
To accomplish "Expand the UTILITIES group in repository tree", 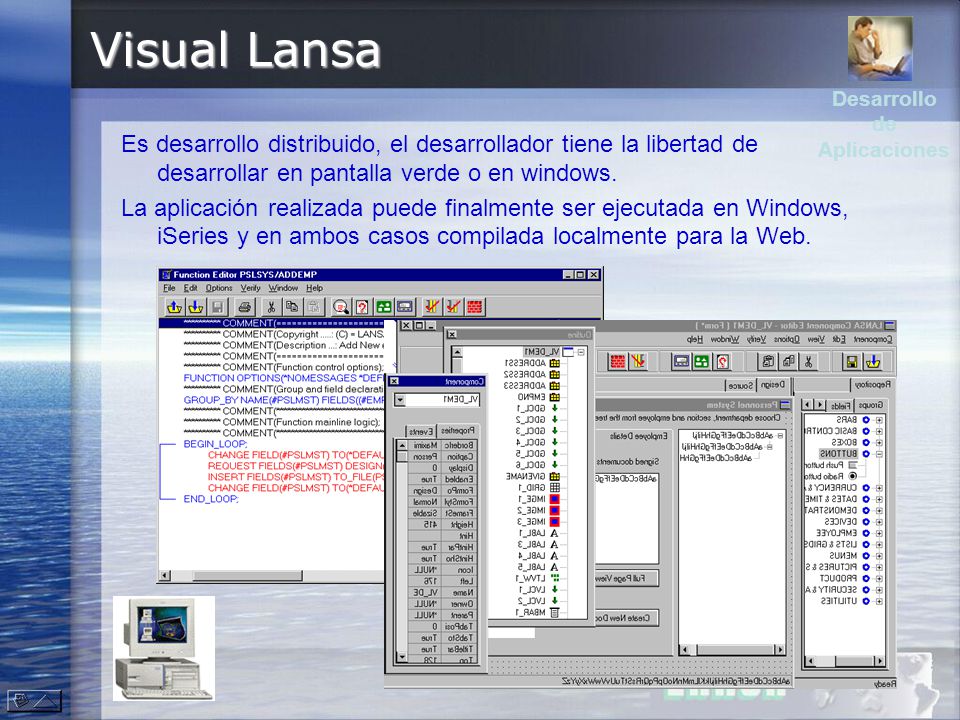I will tap(879, 601).
